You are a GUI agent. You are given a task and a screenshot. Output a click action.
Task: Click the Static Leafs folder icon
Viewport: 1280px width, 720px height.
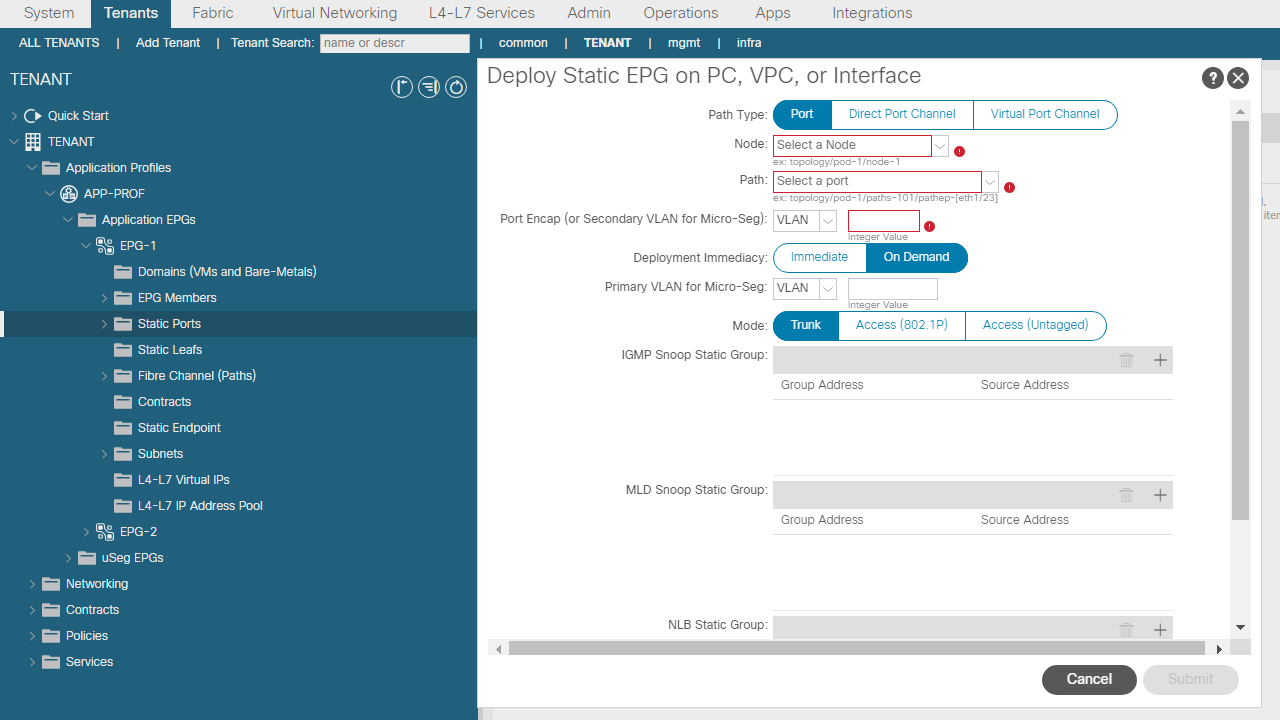coord(123,350)
